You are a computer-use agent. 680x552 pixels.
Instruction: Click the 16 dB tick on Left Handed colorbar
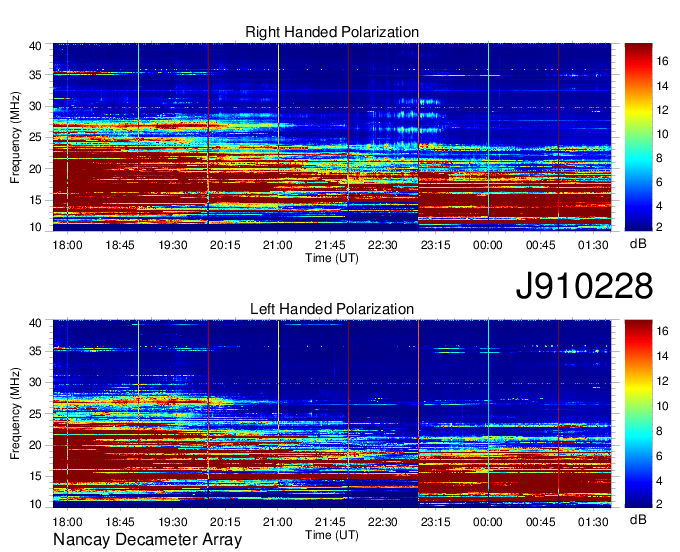pos(662,331)
